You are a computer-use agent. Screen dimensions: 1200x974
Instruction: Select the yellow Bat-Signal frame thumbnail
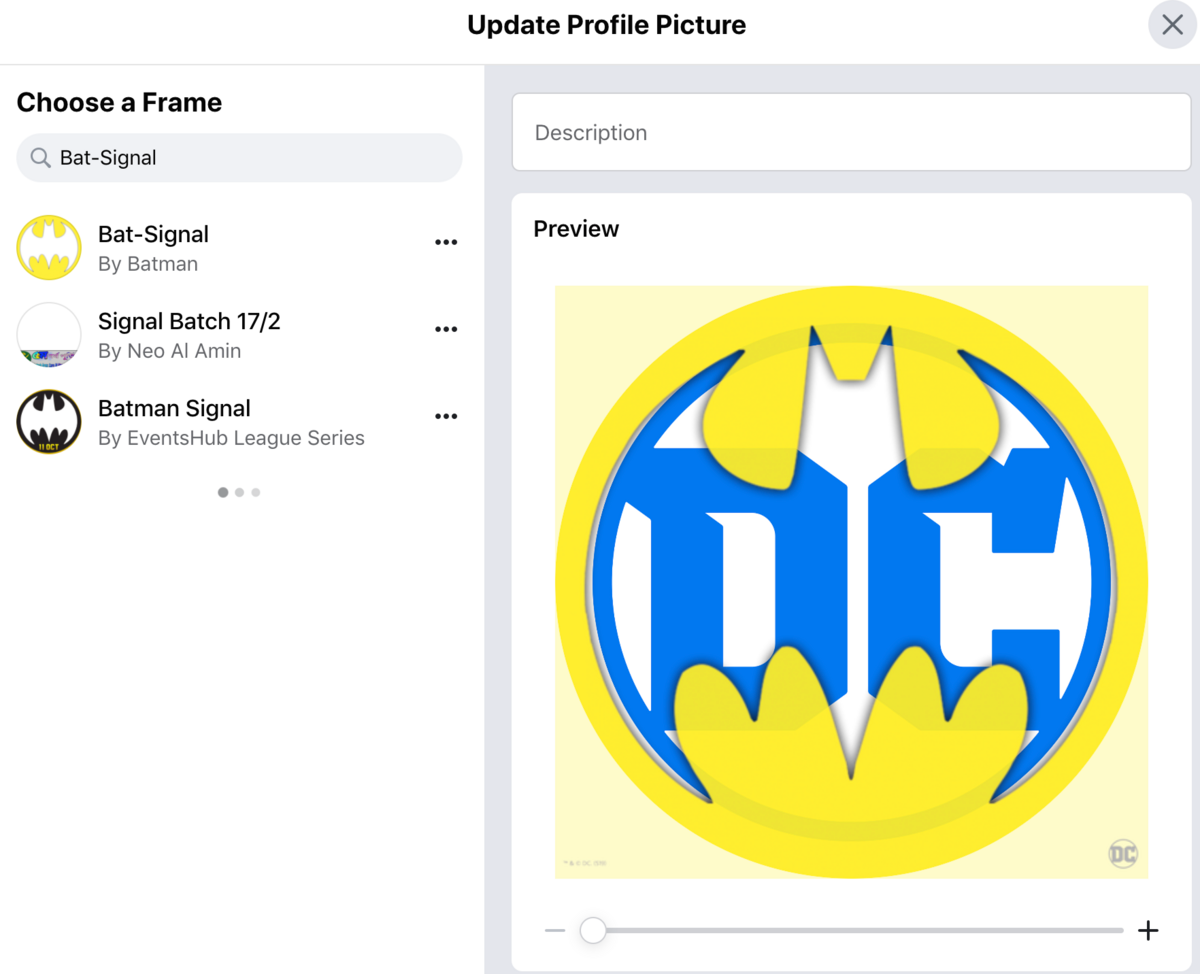[x=49, y=247]
